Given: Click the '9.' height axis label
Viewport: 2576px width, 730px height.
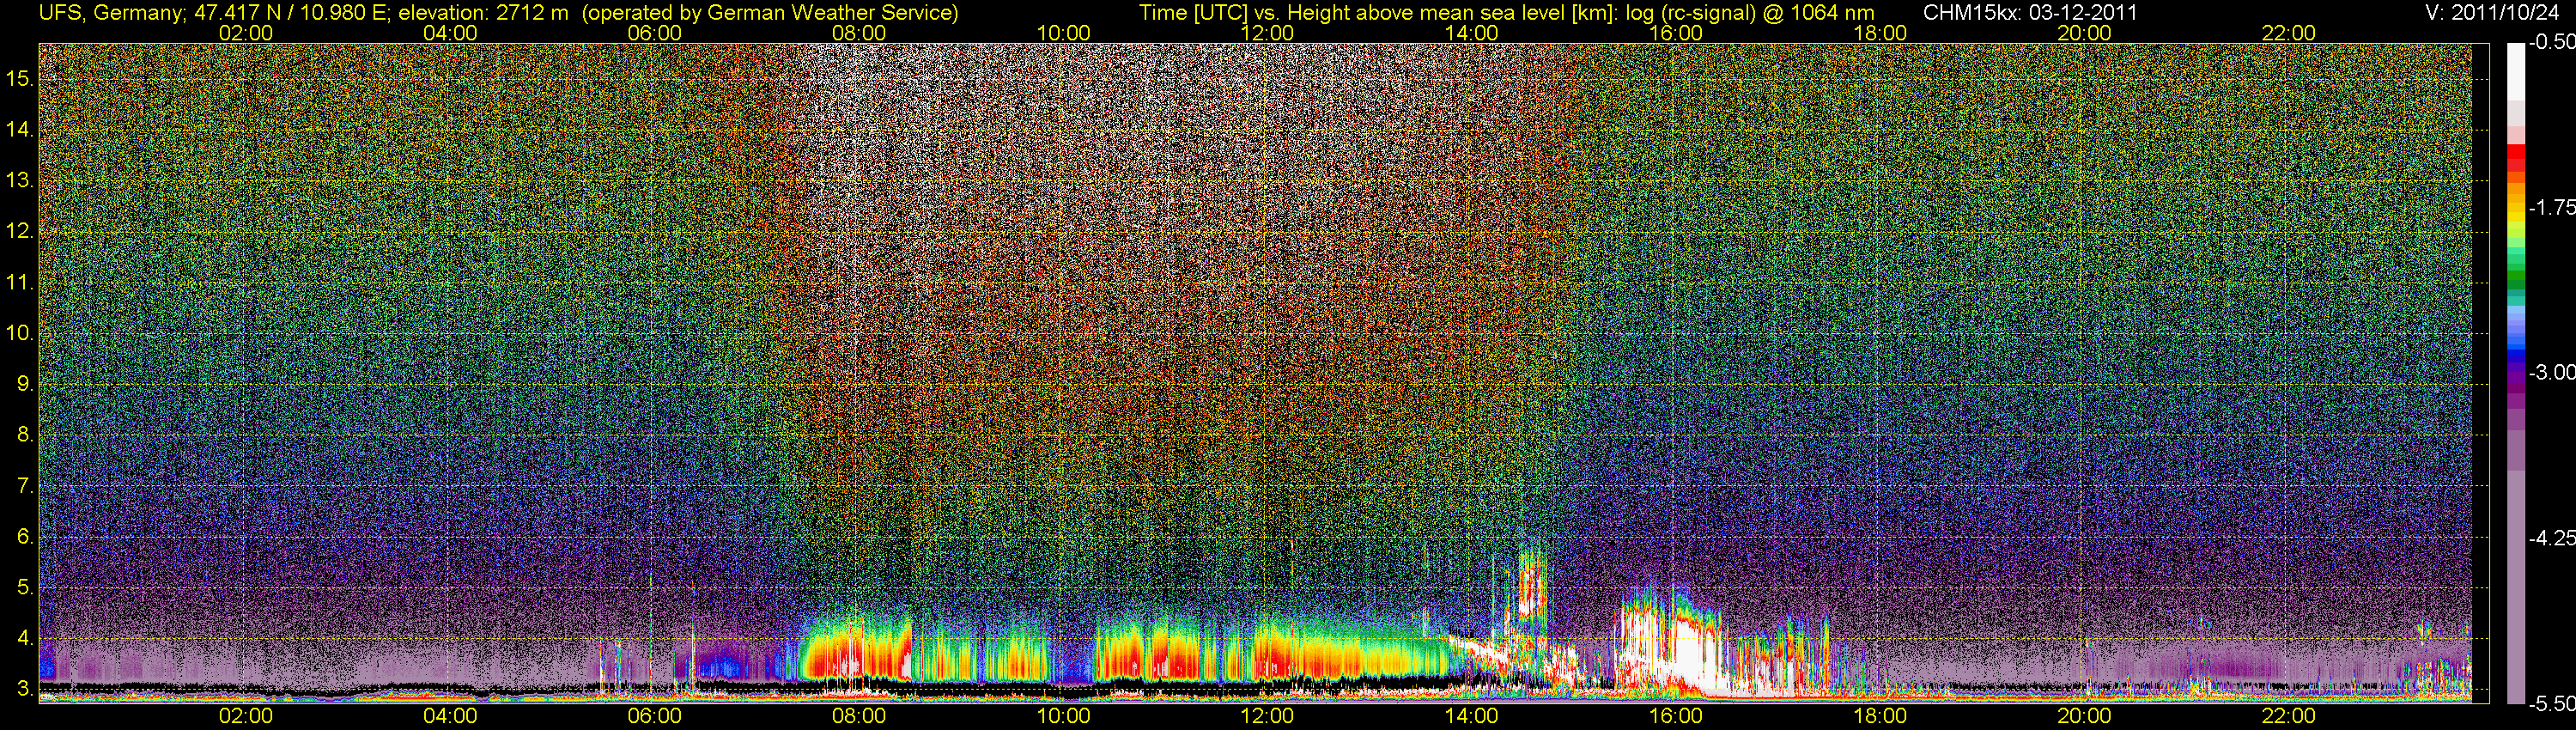Looking at the screenshot, I should coord(26,384).
